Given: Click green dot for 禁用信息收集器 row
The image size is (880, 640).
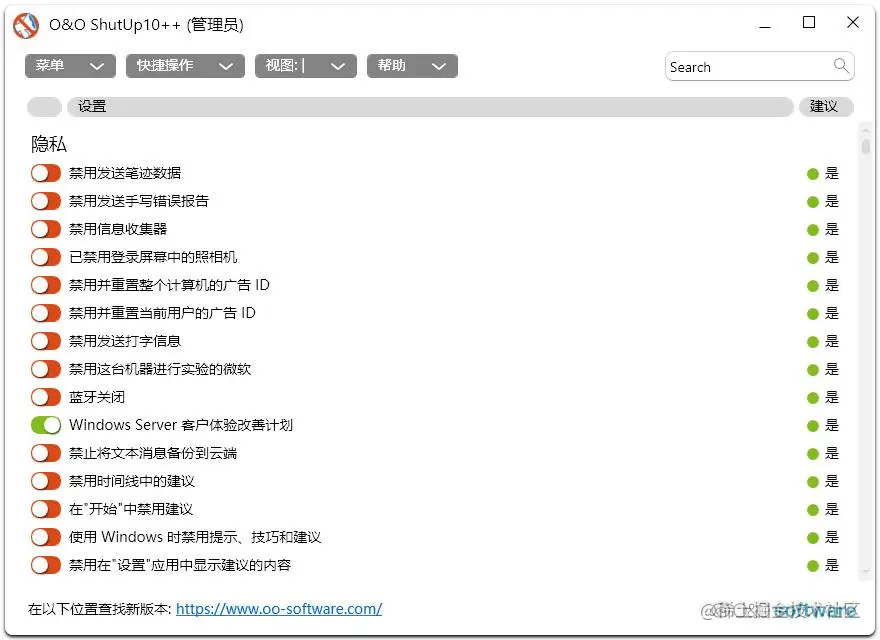Looking at the screenshot, I should pos(813,230).
